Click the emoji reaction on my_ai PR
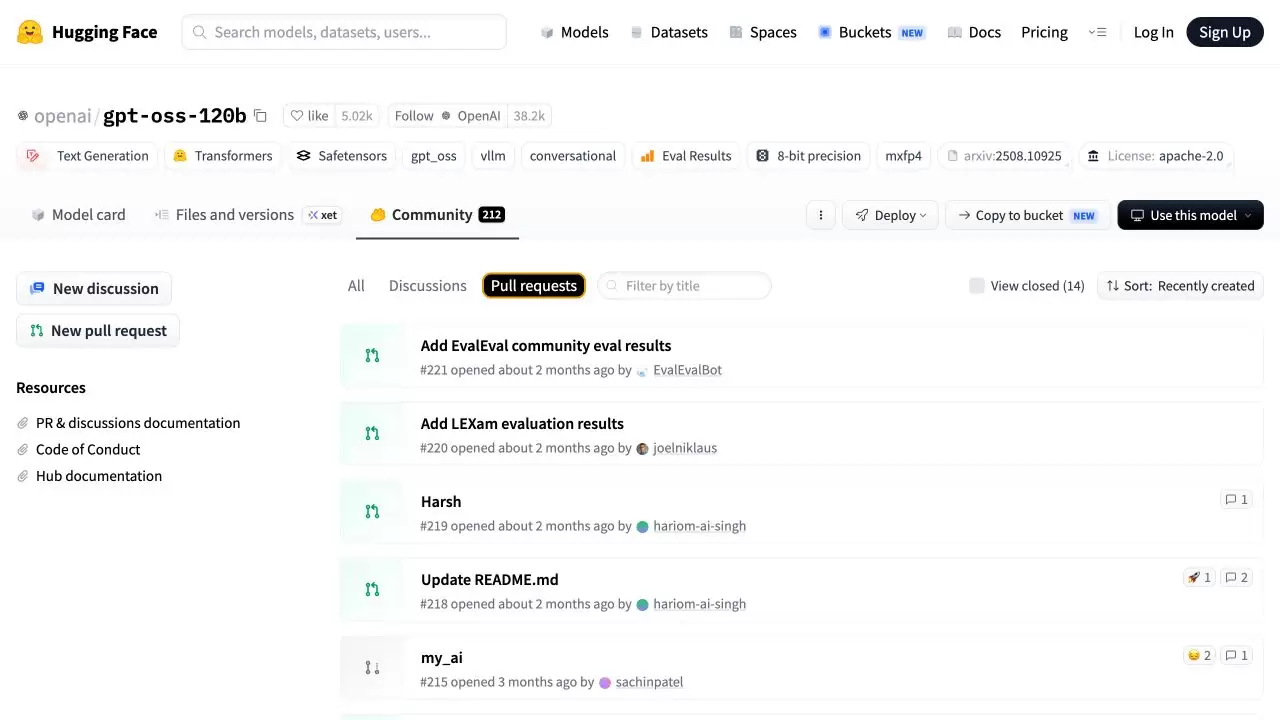This screenshot has width=1280, height=720. [1198, 655]
